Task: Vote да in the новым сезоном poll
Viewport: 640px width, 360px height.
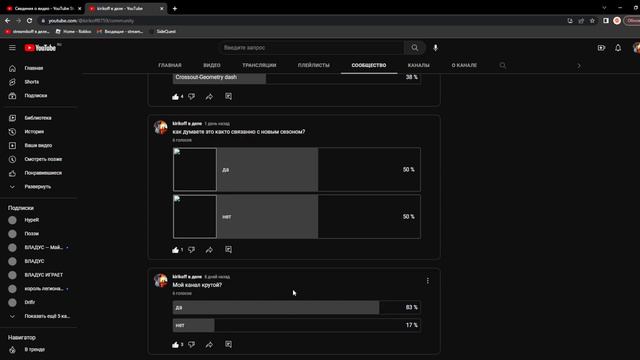Action: pos(297,169)
